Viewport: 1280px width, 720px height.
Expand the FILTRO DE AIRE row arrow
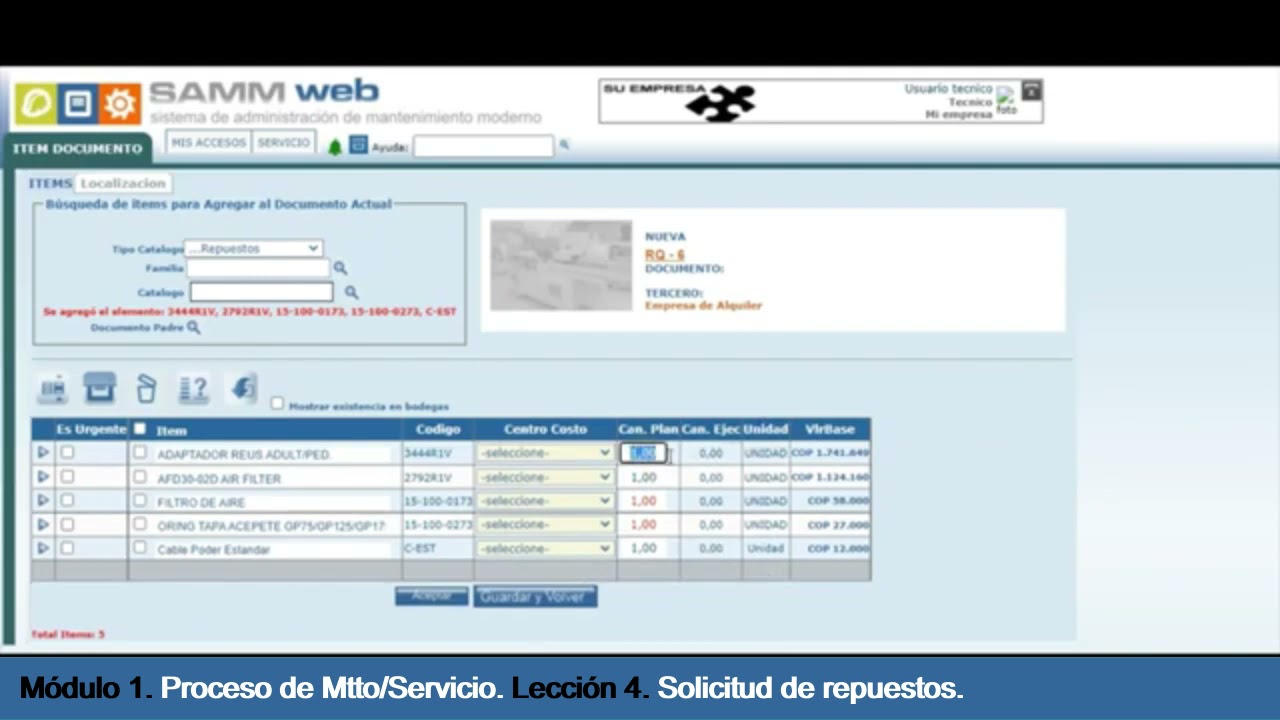pos(43,501)
